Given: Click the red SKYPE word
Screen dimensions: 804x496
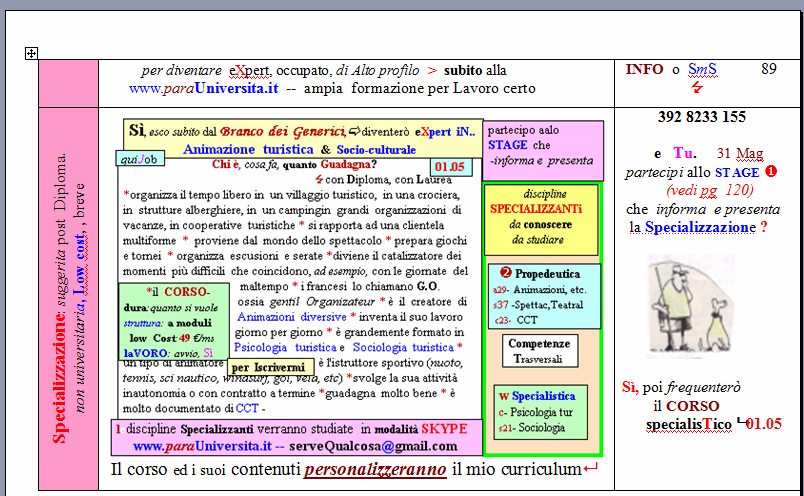Looking at the screenshot, I should (444, 429).
